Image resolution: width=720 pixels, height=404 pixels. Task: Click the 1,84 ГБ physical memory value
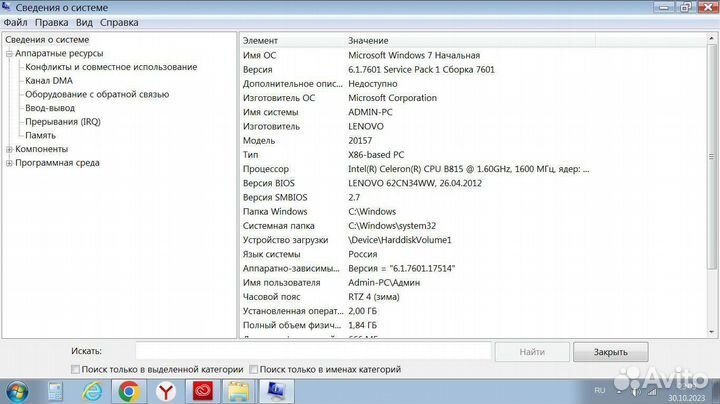(x=362, y=325)
